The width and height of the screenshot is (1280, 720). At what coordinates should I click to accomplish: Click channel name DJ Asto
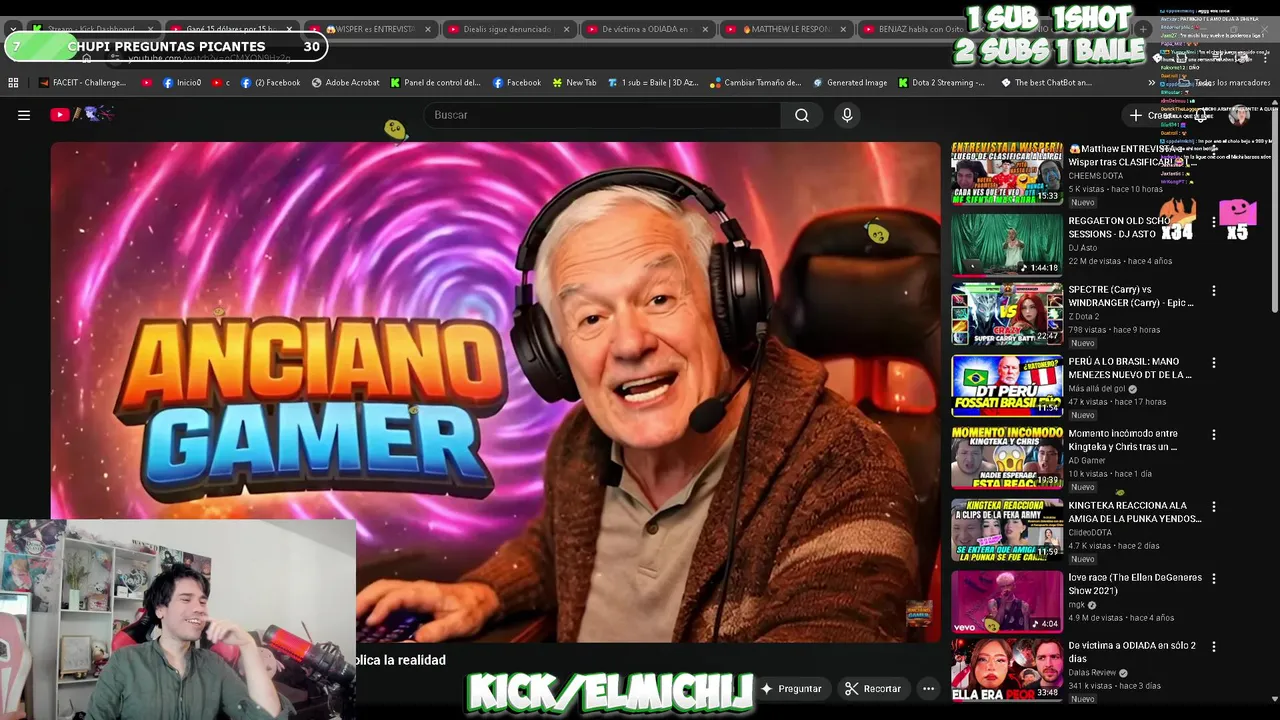[x=1083, y=248]
